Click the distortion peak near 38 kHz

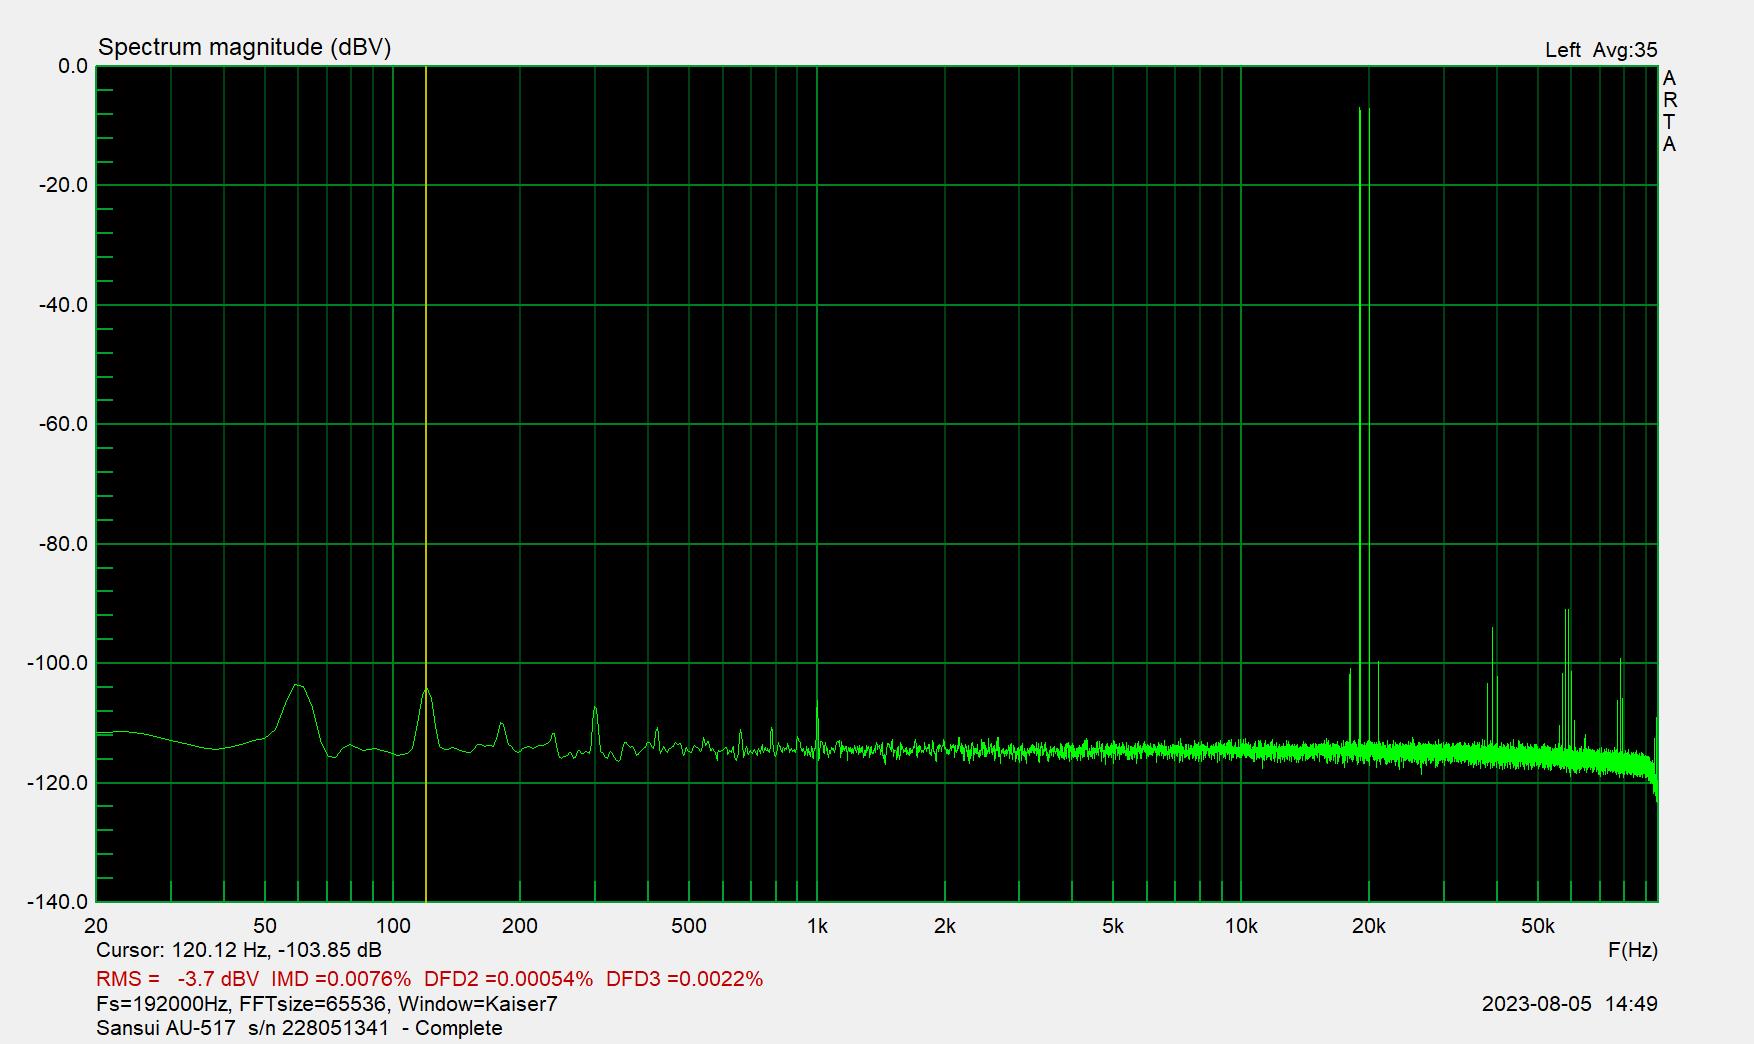(1492, 685)
